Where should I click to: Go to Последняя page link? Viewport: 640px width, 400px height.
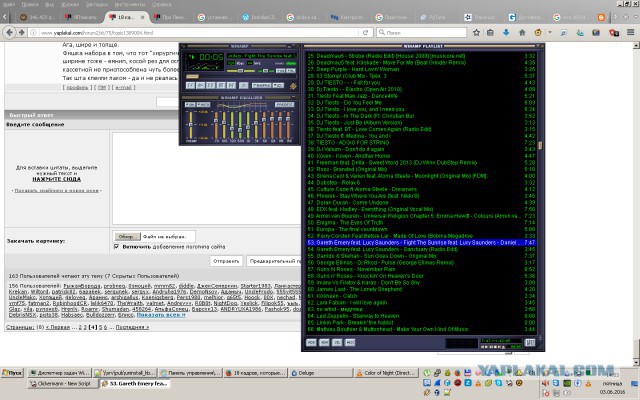(x=132, y=327)
